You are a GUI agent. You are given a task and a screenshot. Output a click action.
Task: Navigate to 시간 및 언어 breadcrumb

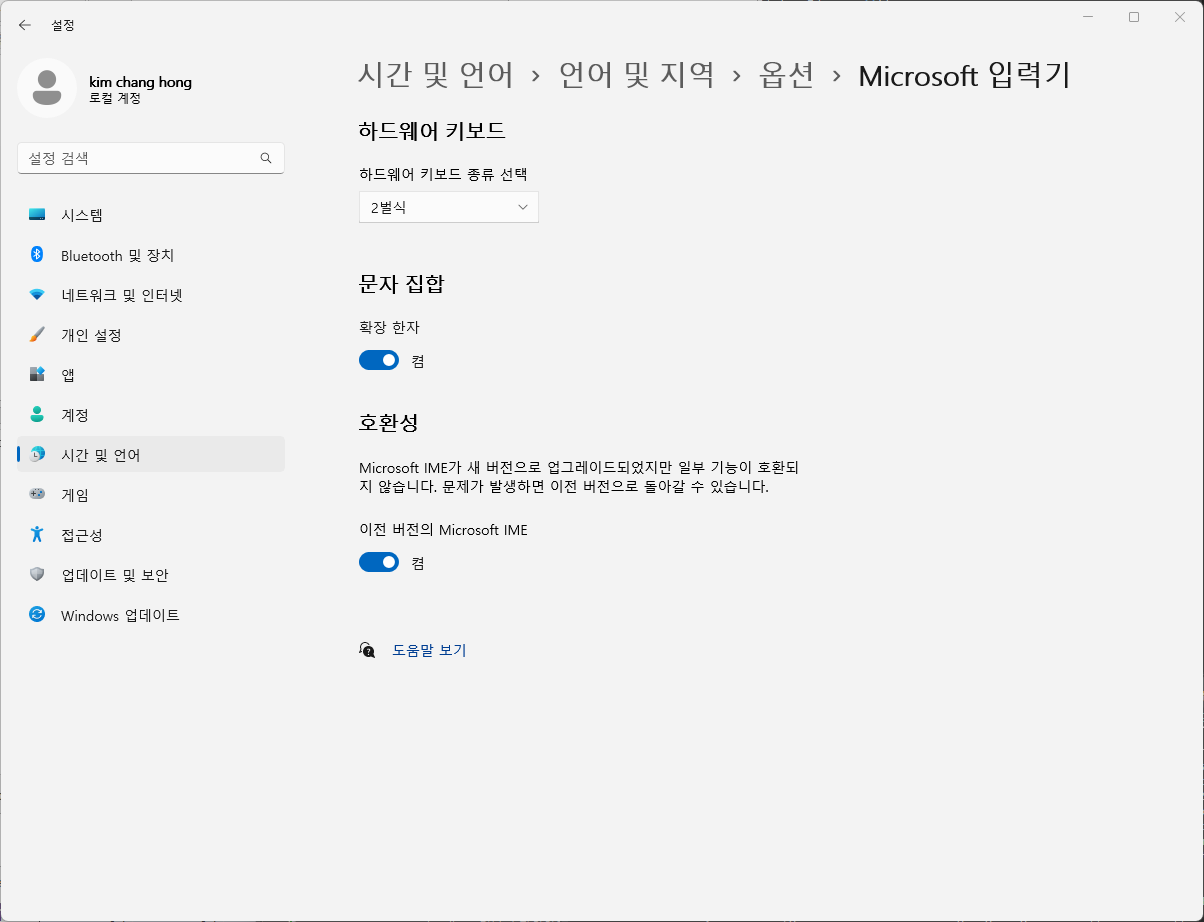pyautogui.click(x=436, y=75)
